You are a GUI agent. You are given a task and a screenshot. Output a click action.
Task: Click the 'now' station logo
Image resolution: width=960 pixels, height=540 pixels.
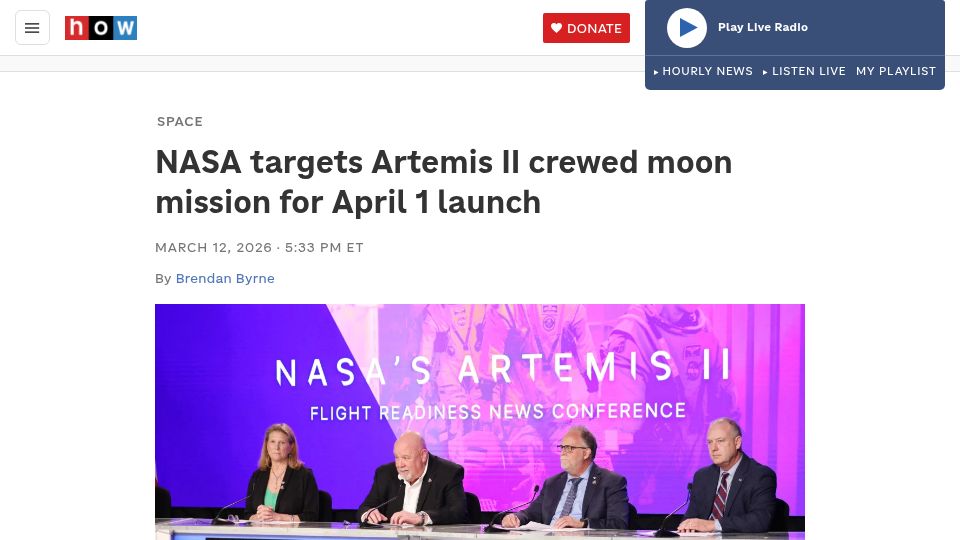[101, 28]
